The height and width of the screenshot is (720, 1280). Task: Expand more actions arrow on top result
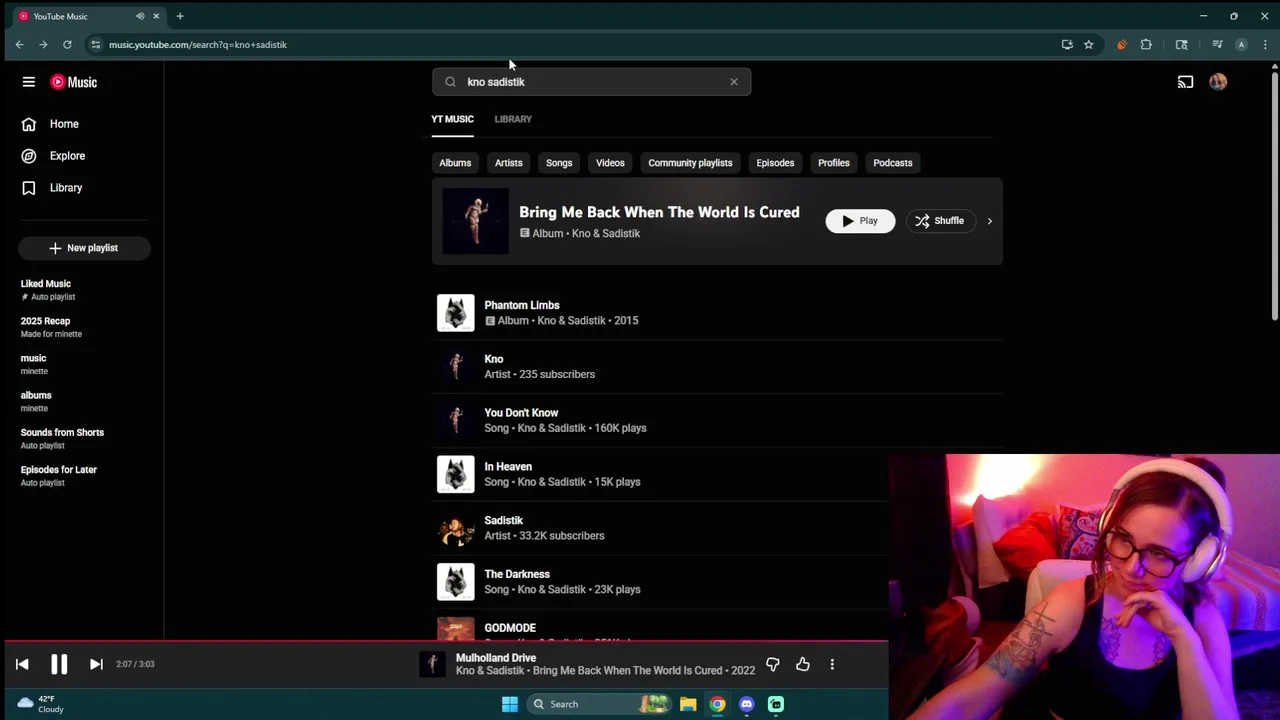coord(989,221)
